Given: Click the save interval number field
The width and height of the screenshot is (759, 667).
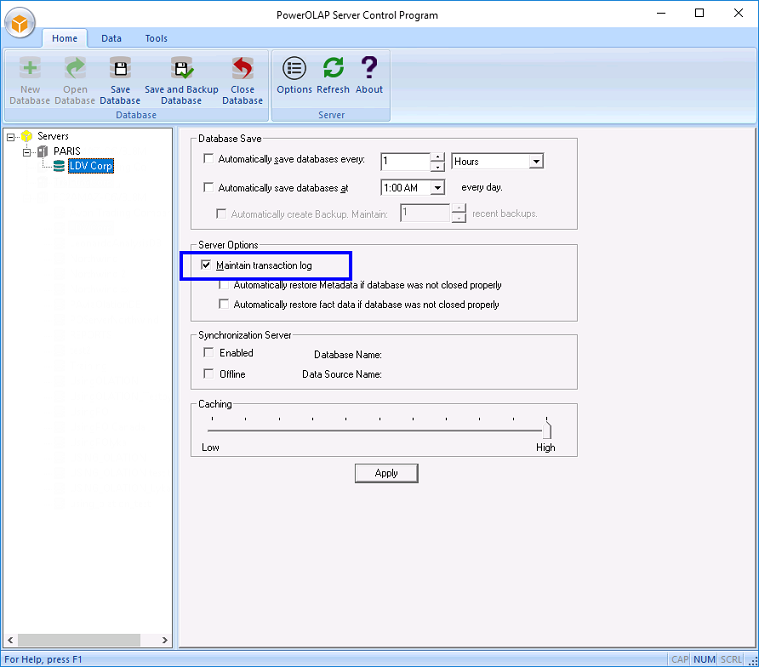Looking at the screenshot, I should (405, 161).
